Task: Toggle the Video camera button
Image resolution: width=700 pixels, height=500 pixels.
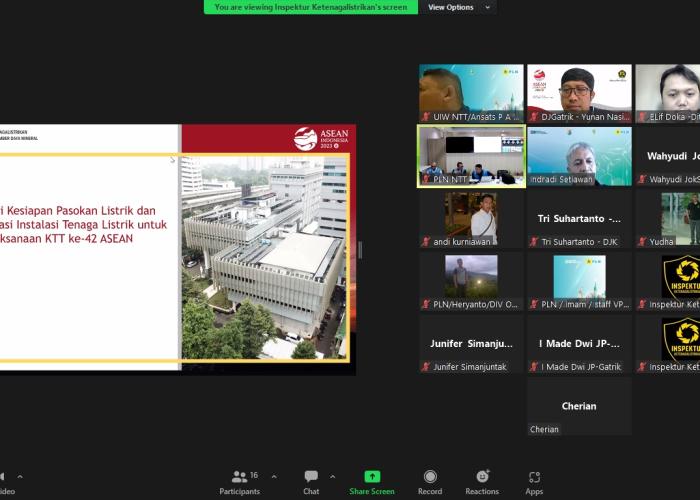Action: 3,481
